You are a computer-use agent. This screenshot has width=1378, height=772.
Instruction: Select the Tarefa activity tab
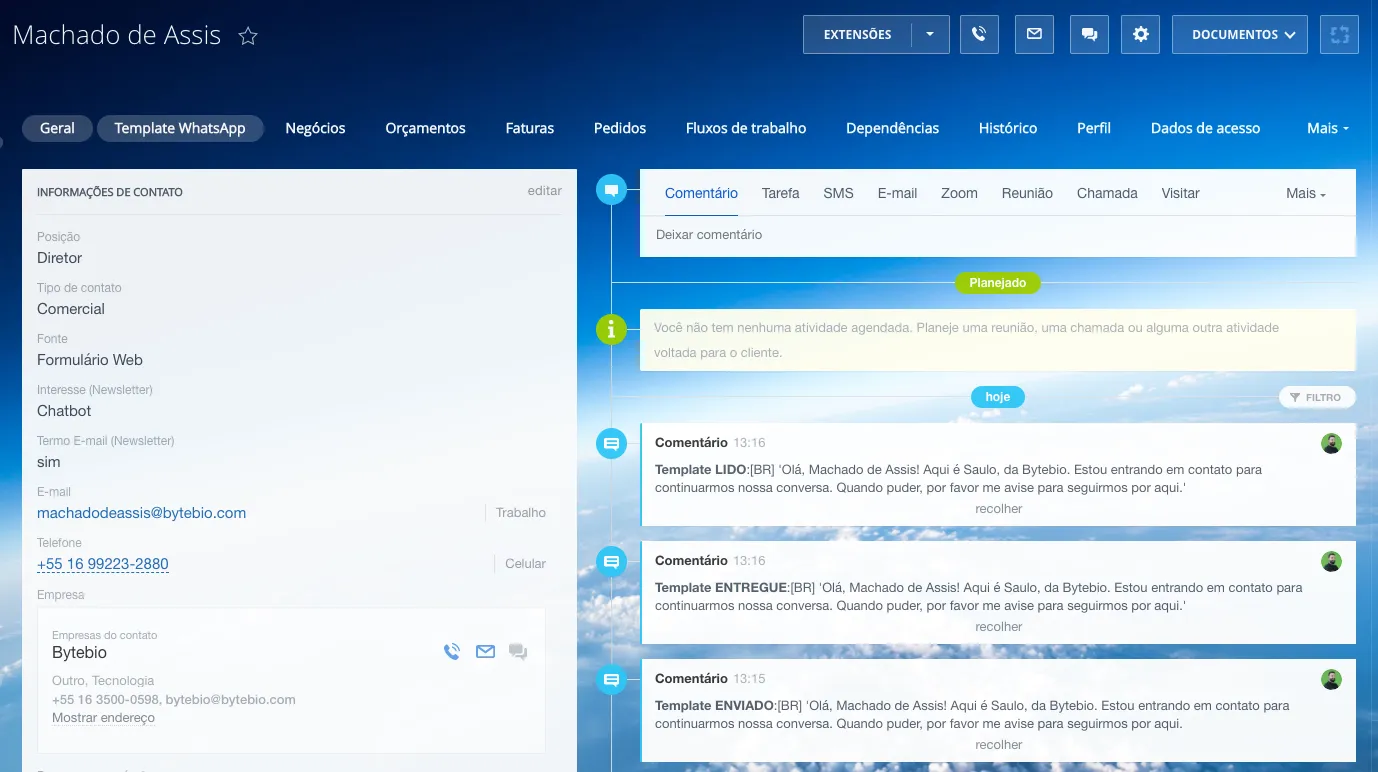[x=780, y=193]
